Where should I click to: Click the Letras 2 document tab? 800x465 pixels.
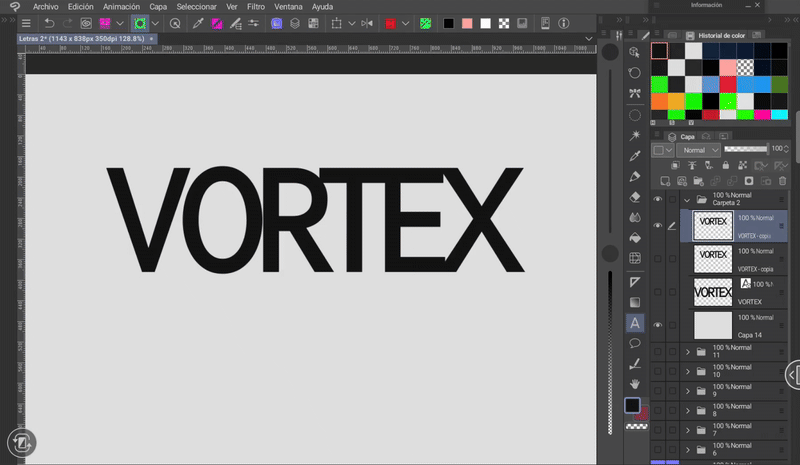[x=80, y=38]
